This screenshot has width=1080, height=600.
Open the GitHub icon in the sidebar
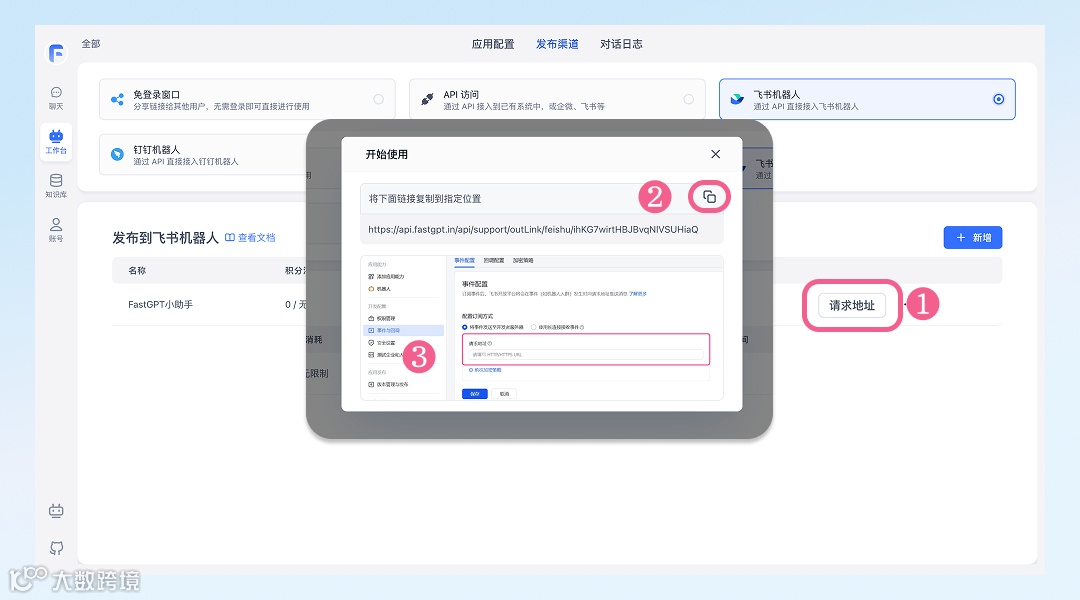[x=56, y=548]
